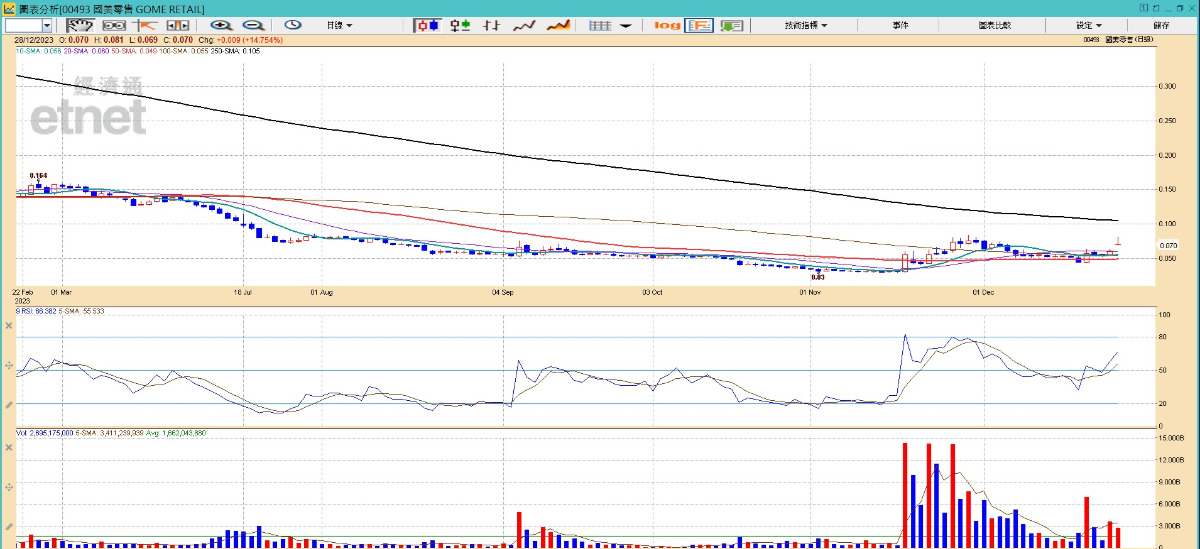Open the 設定 dropdown menu
Screen dimensions: 1200x549
click(1089, 24)
